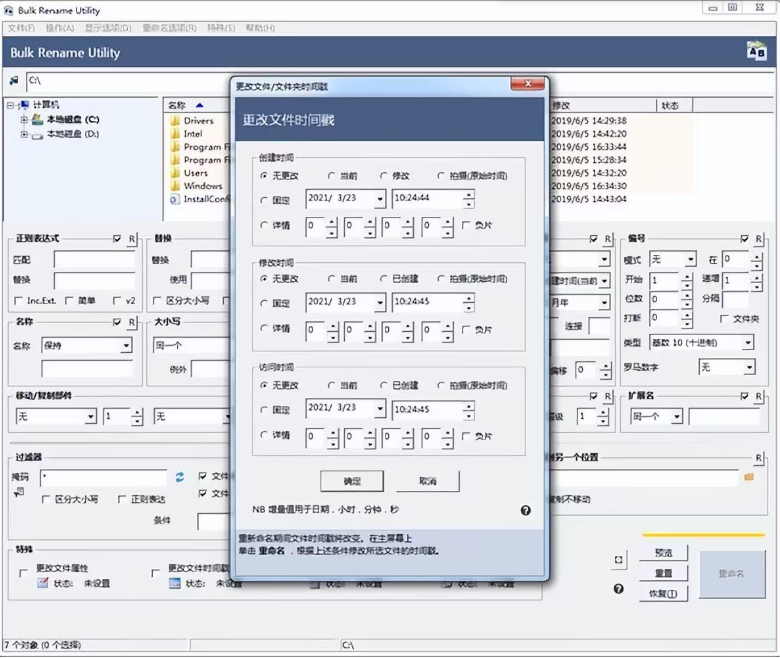The image size is (780, 659).
Task: Click the Bulk Rename Utility logo icon
Action: pos(756,52)
